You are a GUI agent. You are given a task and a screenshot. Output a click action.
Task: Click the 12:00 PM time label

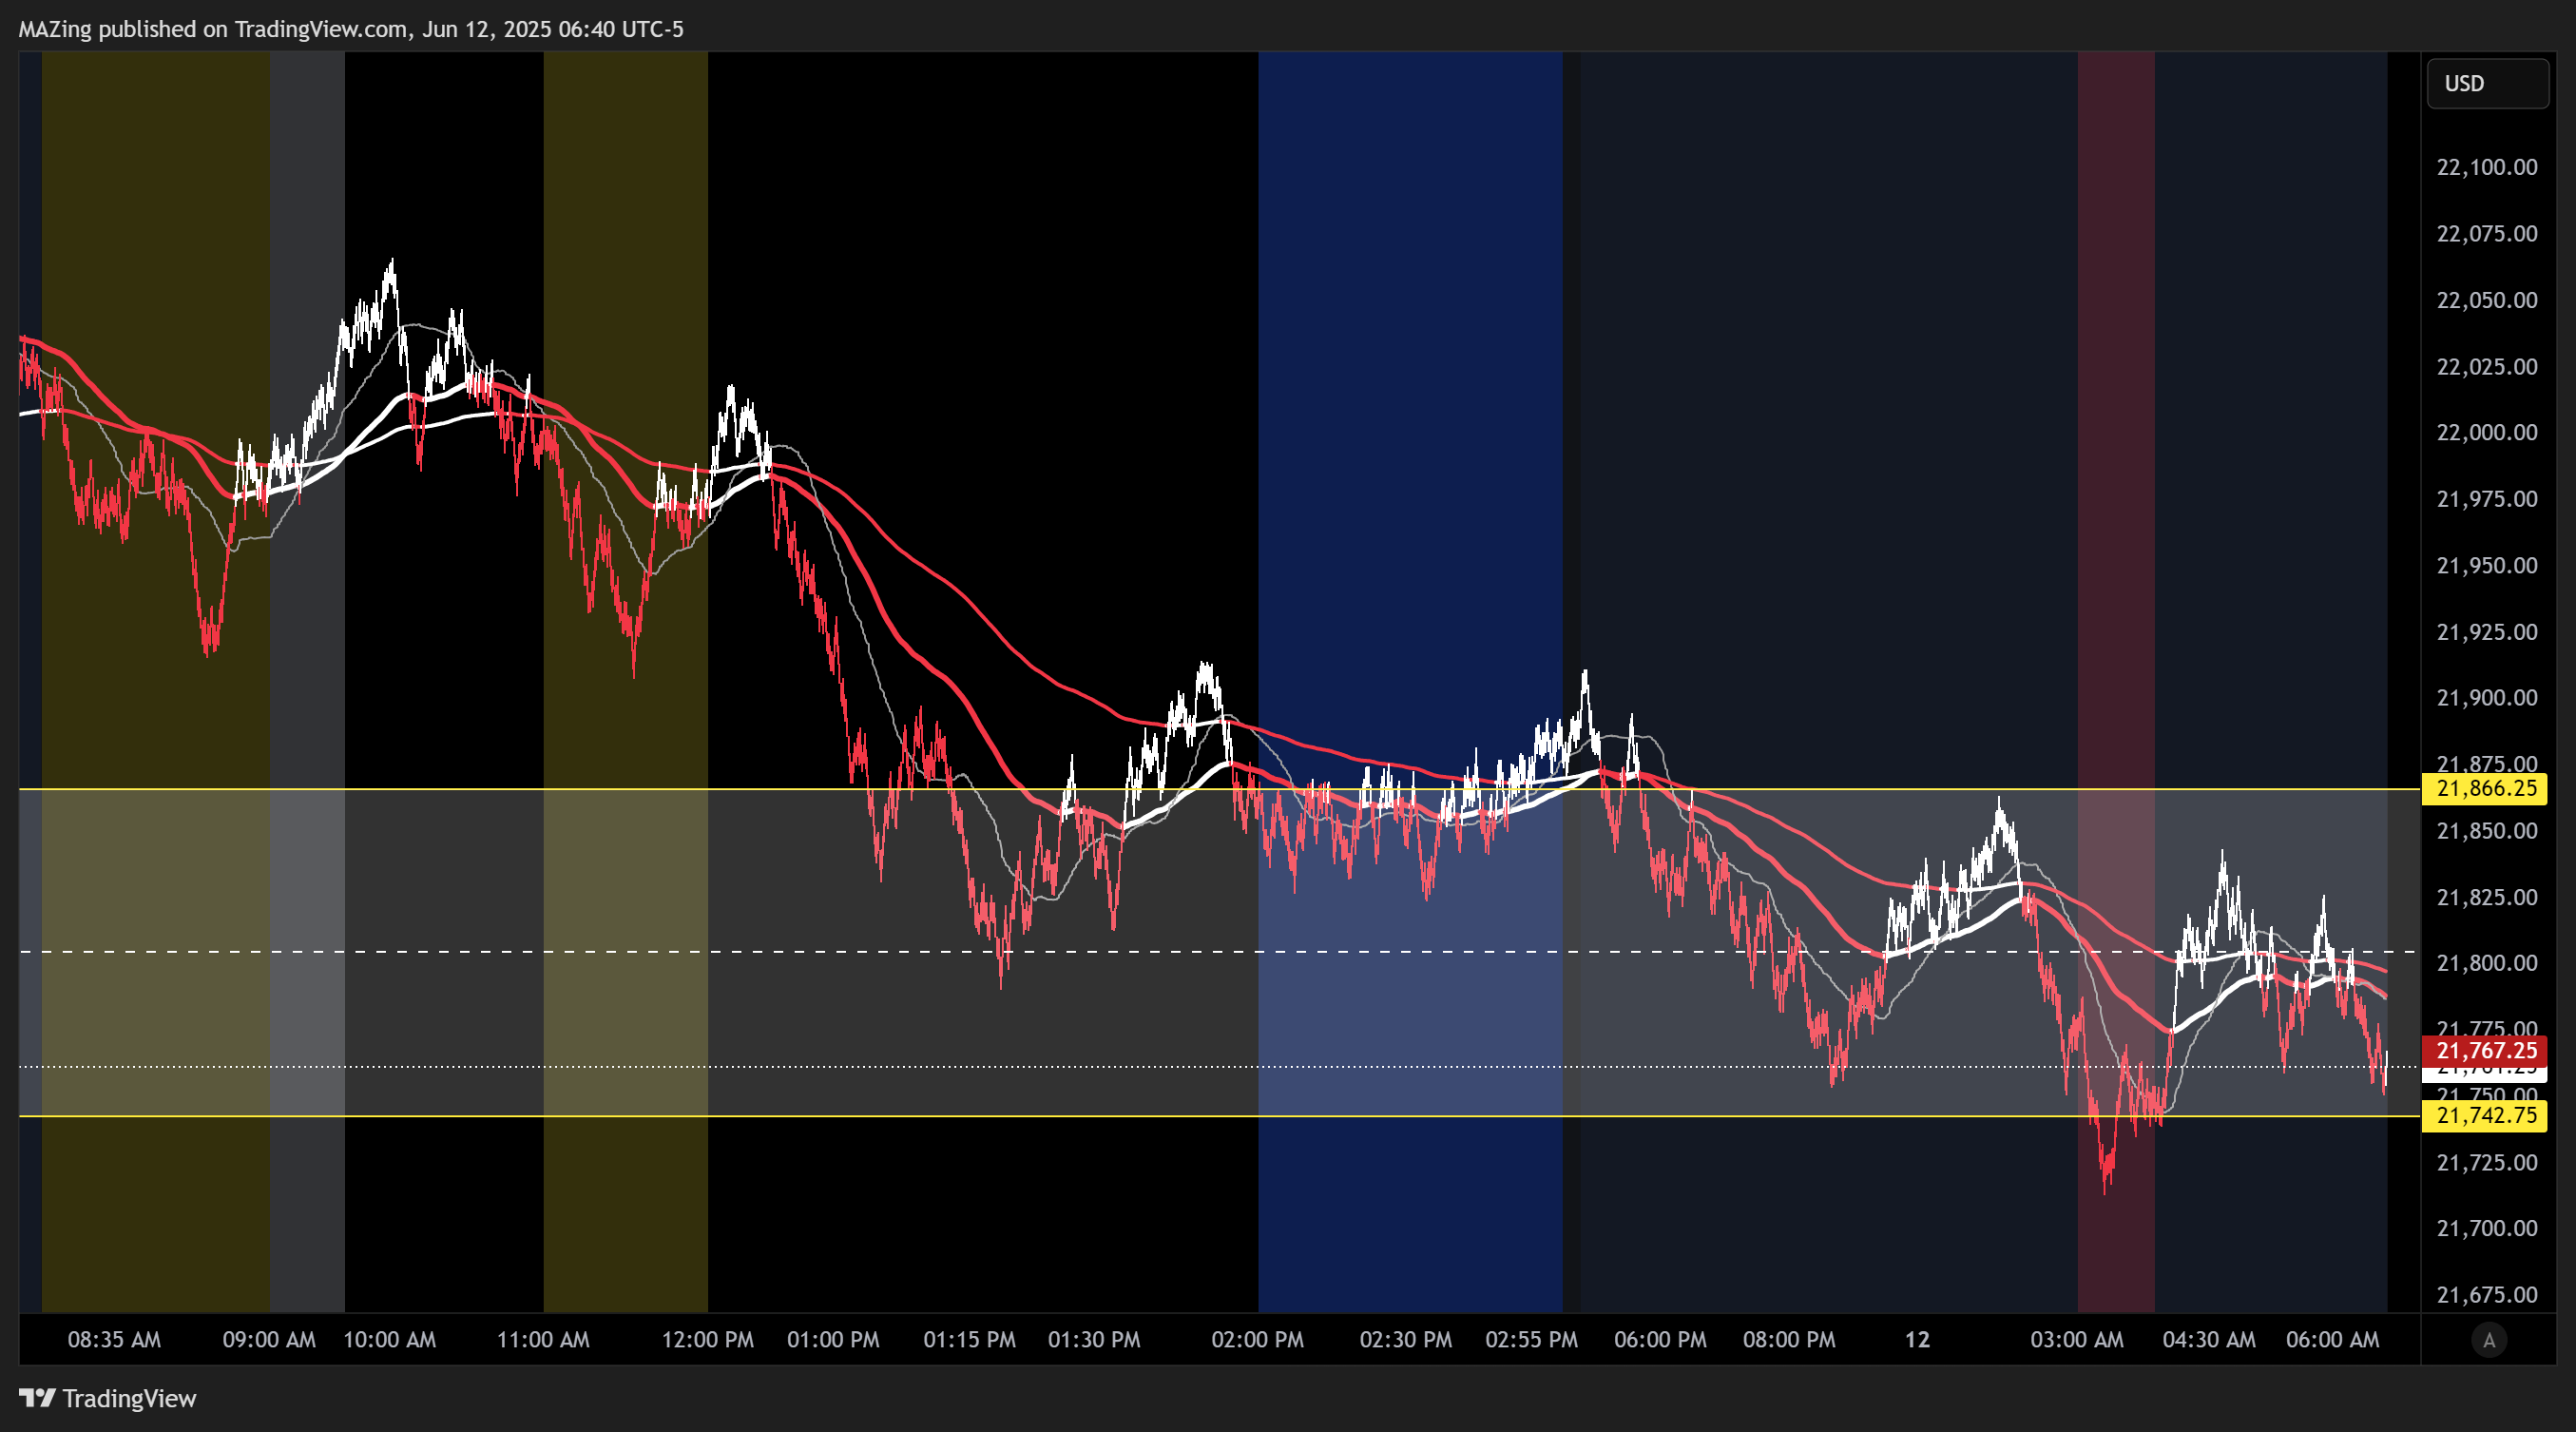(x=708, y=1340)
